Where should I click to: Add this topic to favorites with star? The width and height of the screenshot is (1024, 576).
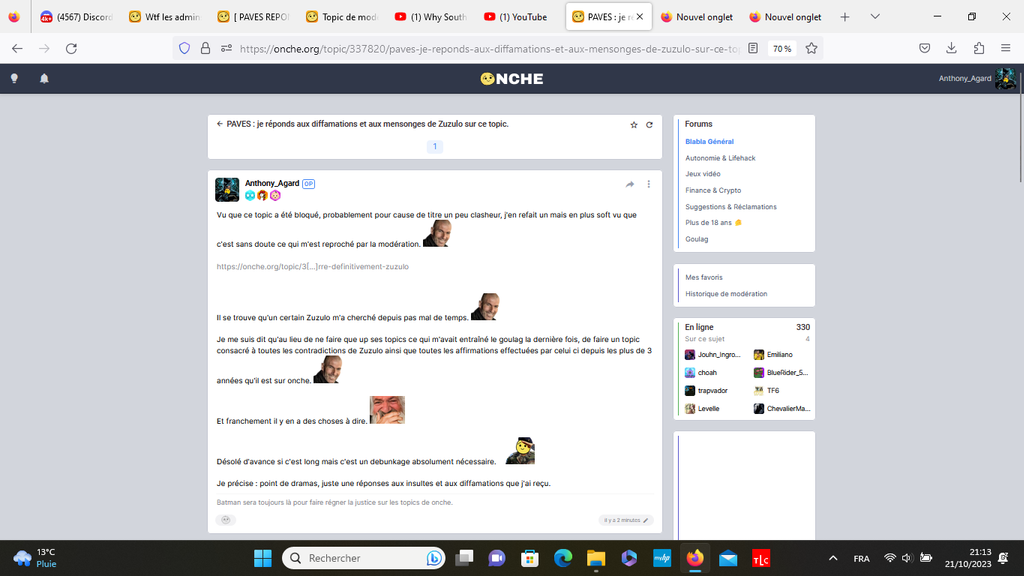(633, 125)
